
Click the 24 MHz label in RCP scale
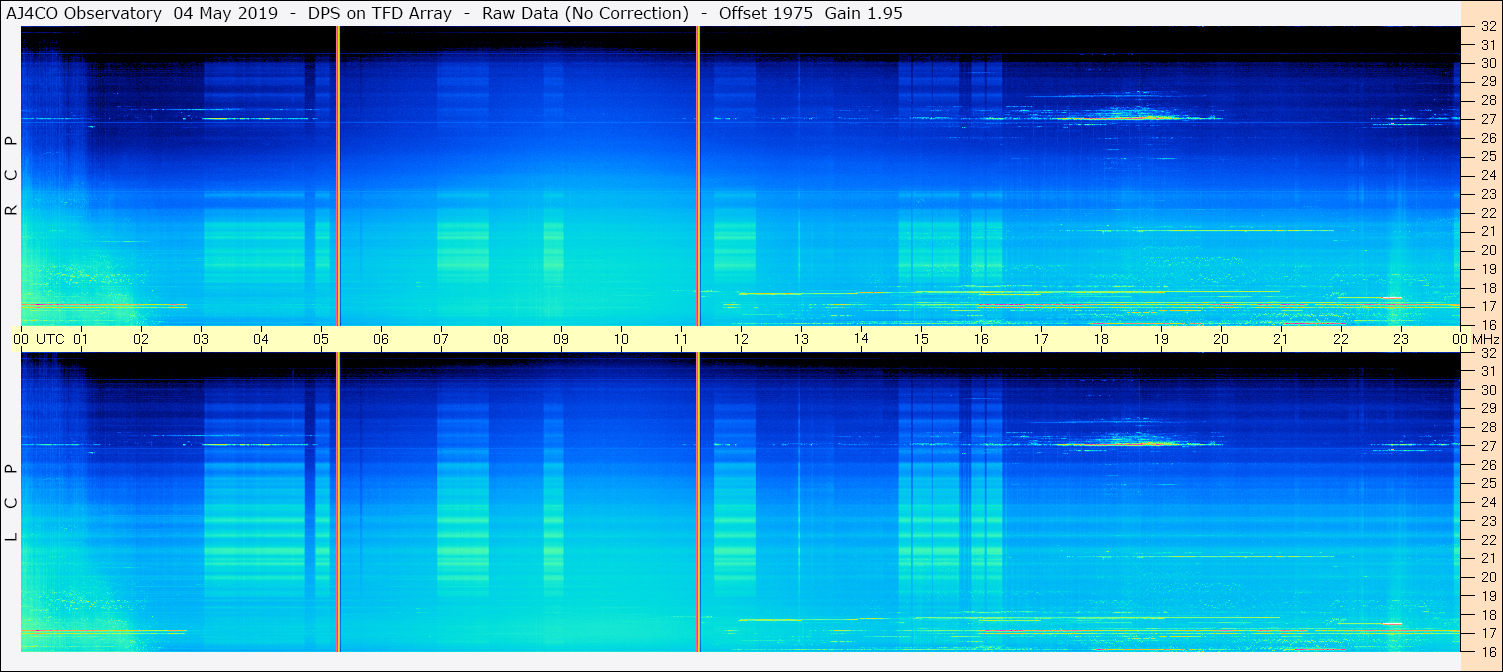pos(1488,175)
